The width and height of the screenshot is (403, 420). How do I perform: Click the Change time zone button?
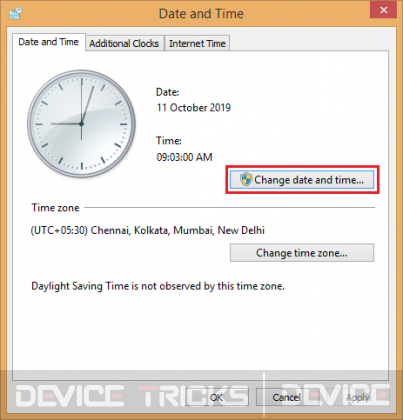302,253
